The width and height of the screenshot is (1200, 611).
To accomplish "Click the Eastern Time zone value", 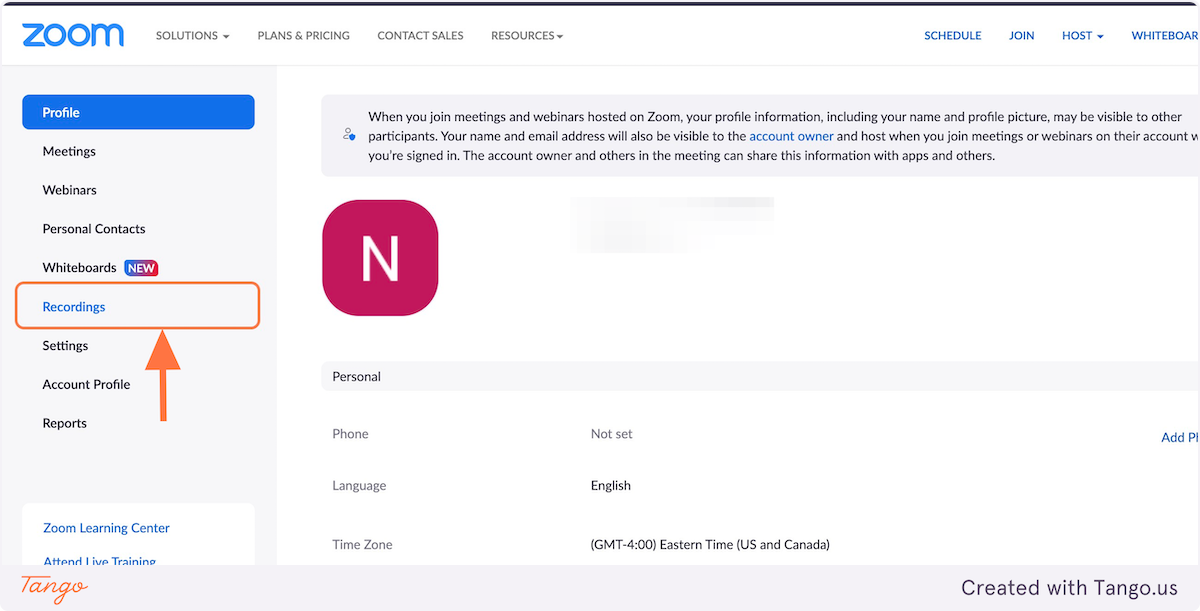I will [x=710, y=545].
